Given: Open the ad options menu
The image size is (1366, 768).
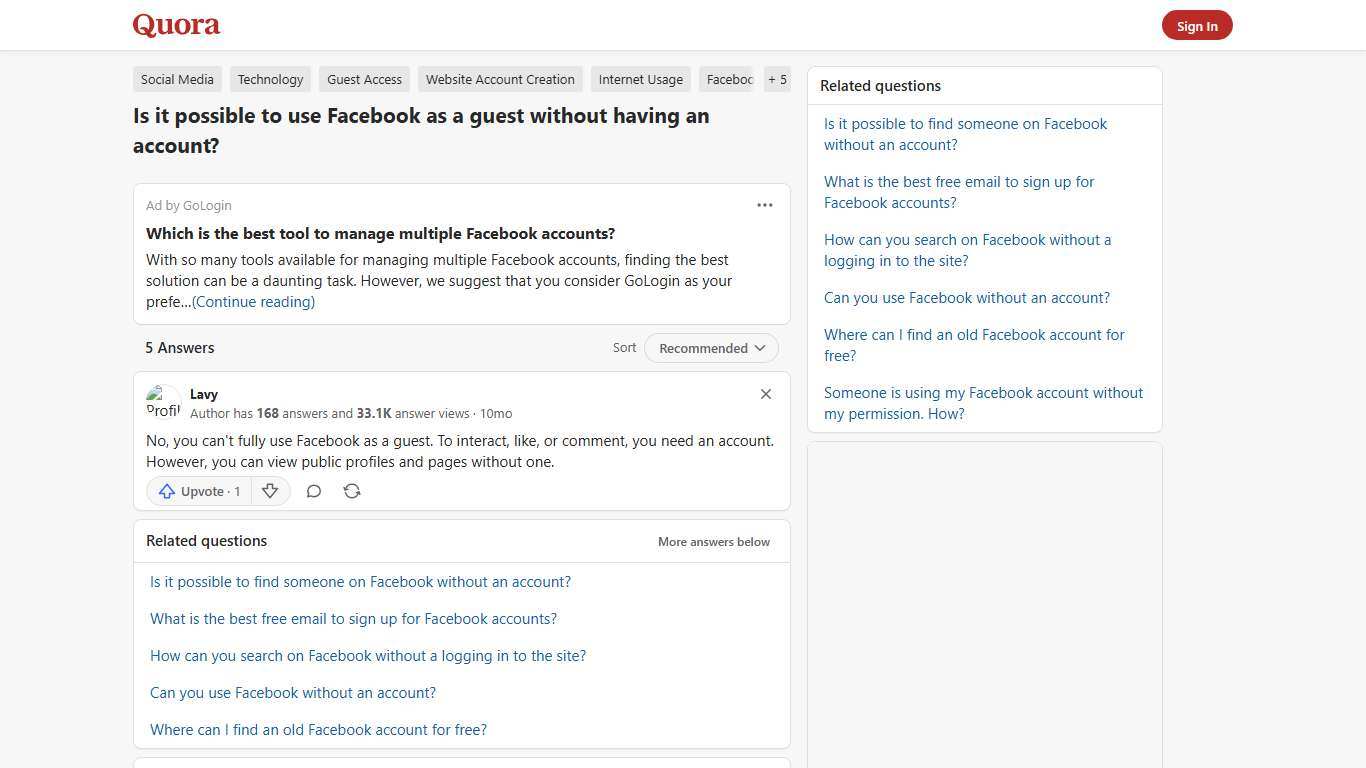Looking at the screenshot, I should 765,205.
